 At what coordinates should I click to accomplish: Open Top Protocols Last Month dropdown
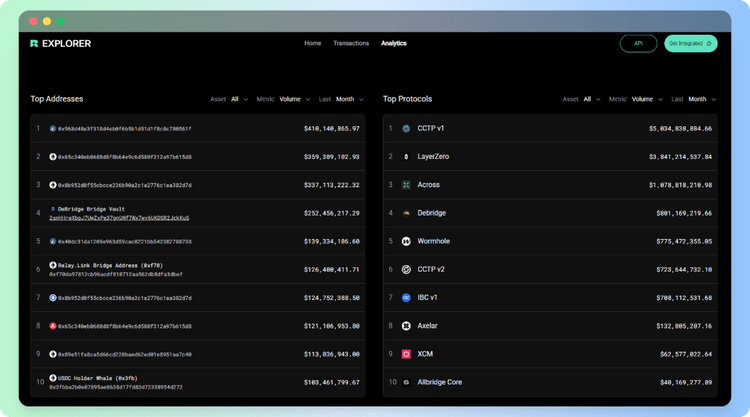702,99
